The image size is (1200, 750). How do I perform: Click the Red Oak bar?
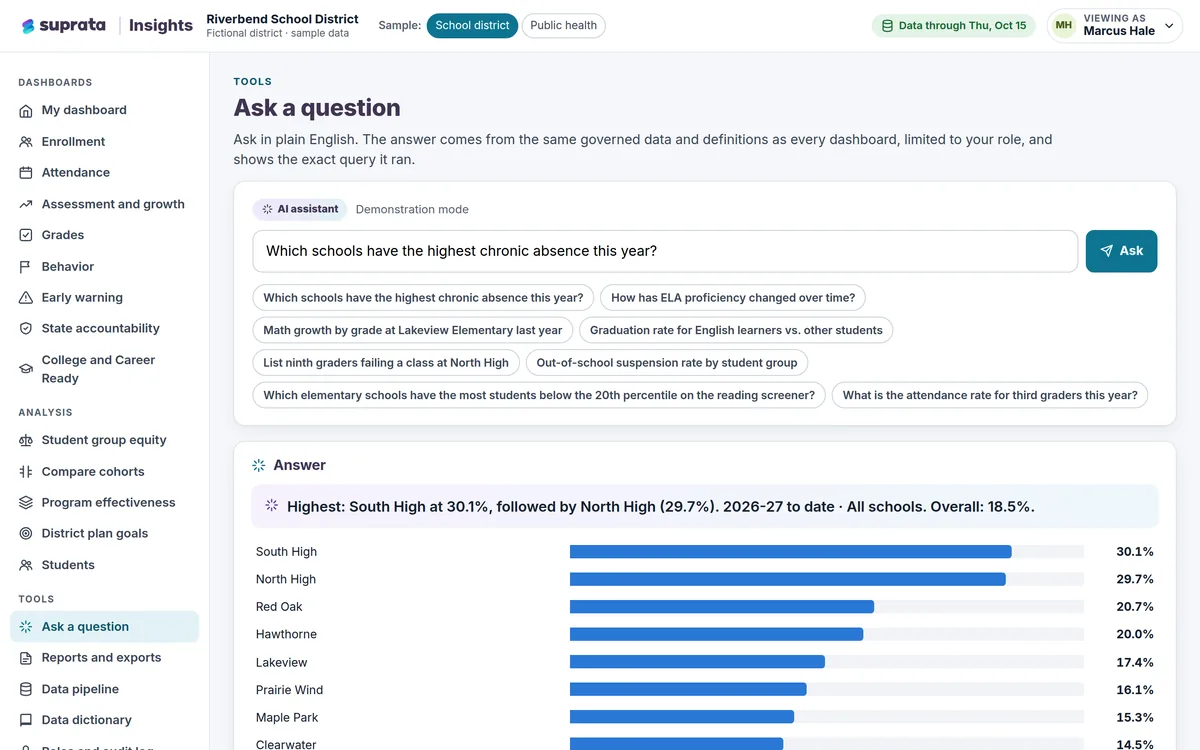pos(722,607)
